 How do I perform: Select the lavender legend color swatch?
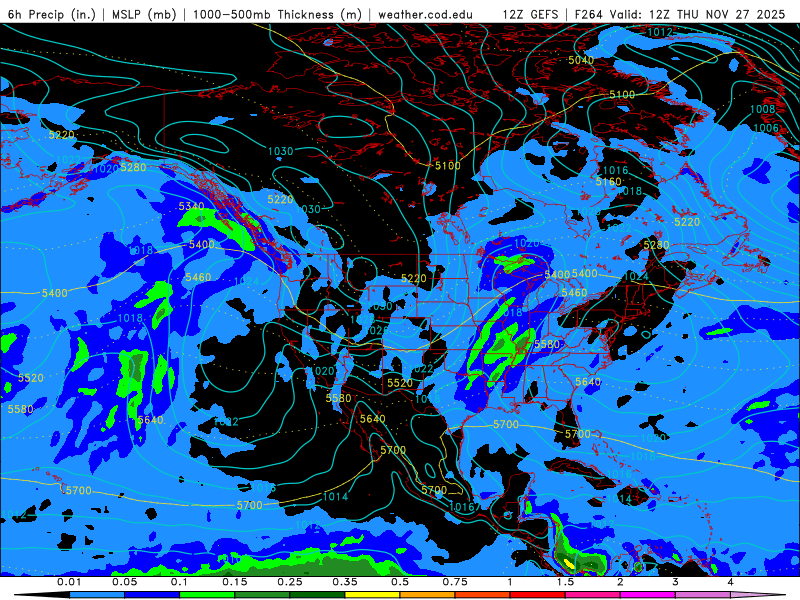pos(703,595)
